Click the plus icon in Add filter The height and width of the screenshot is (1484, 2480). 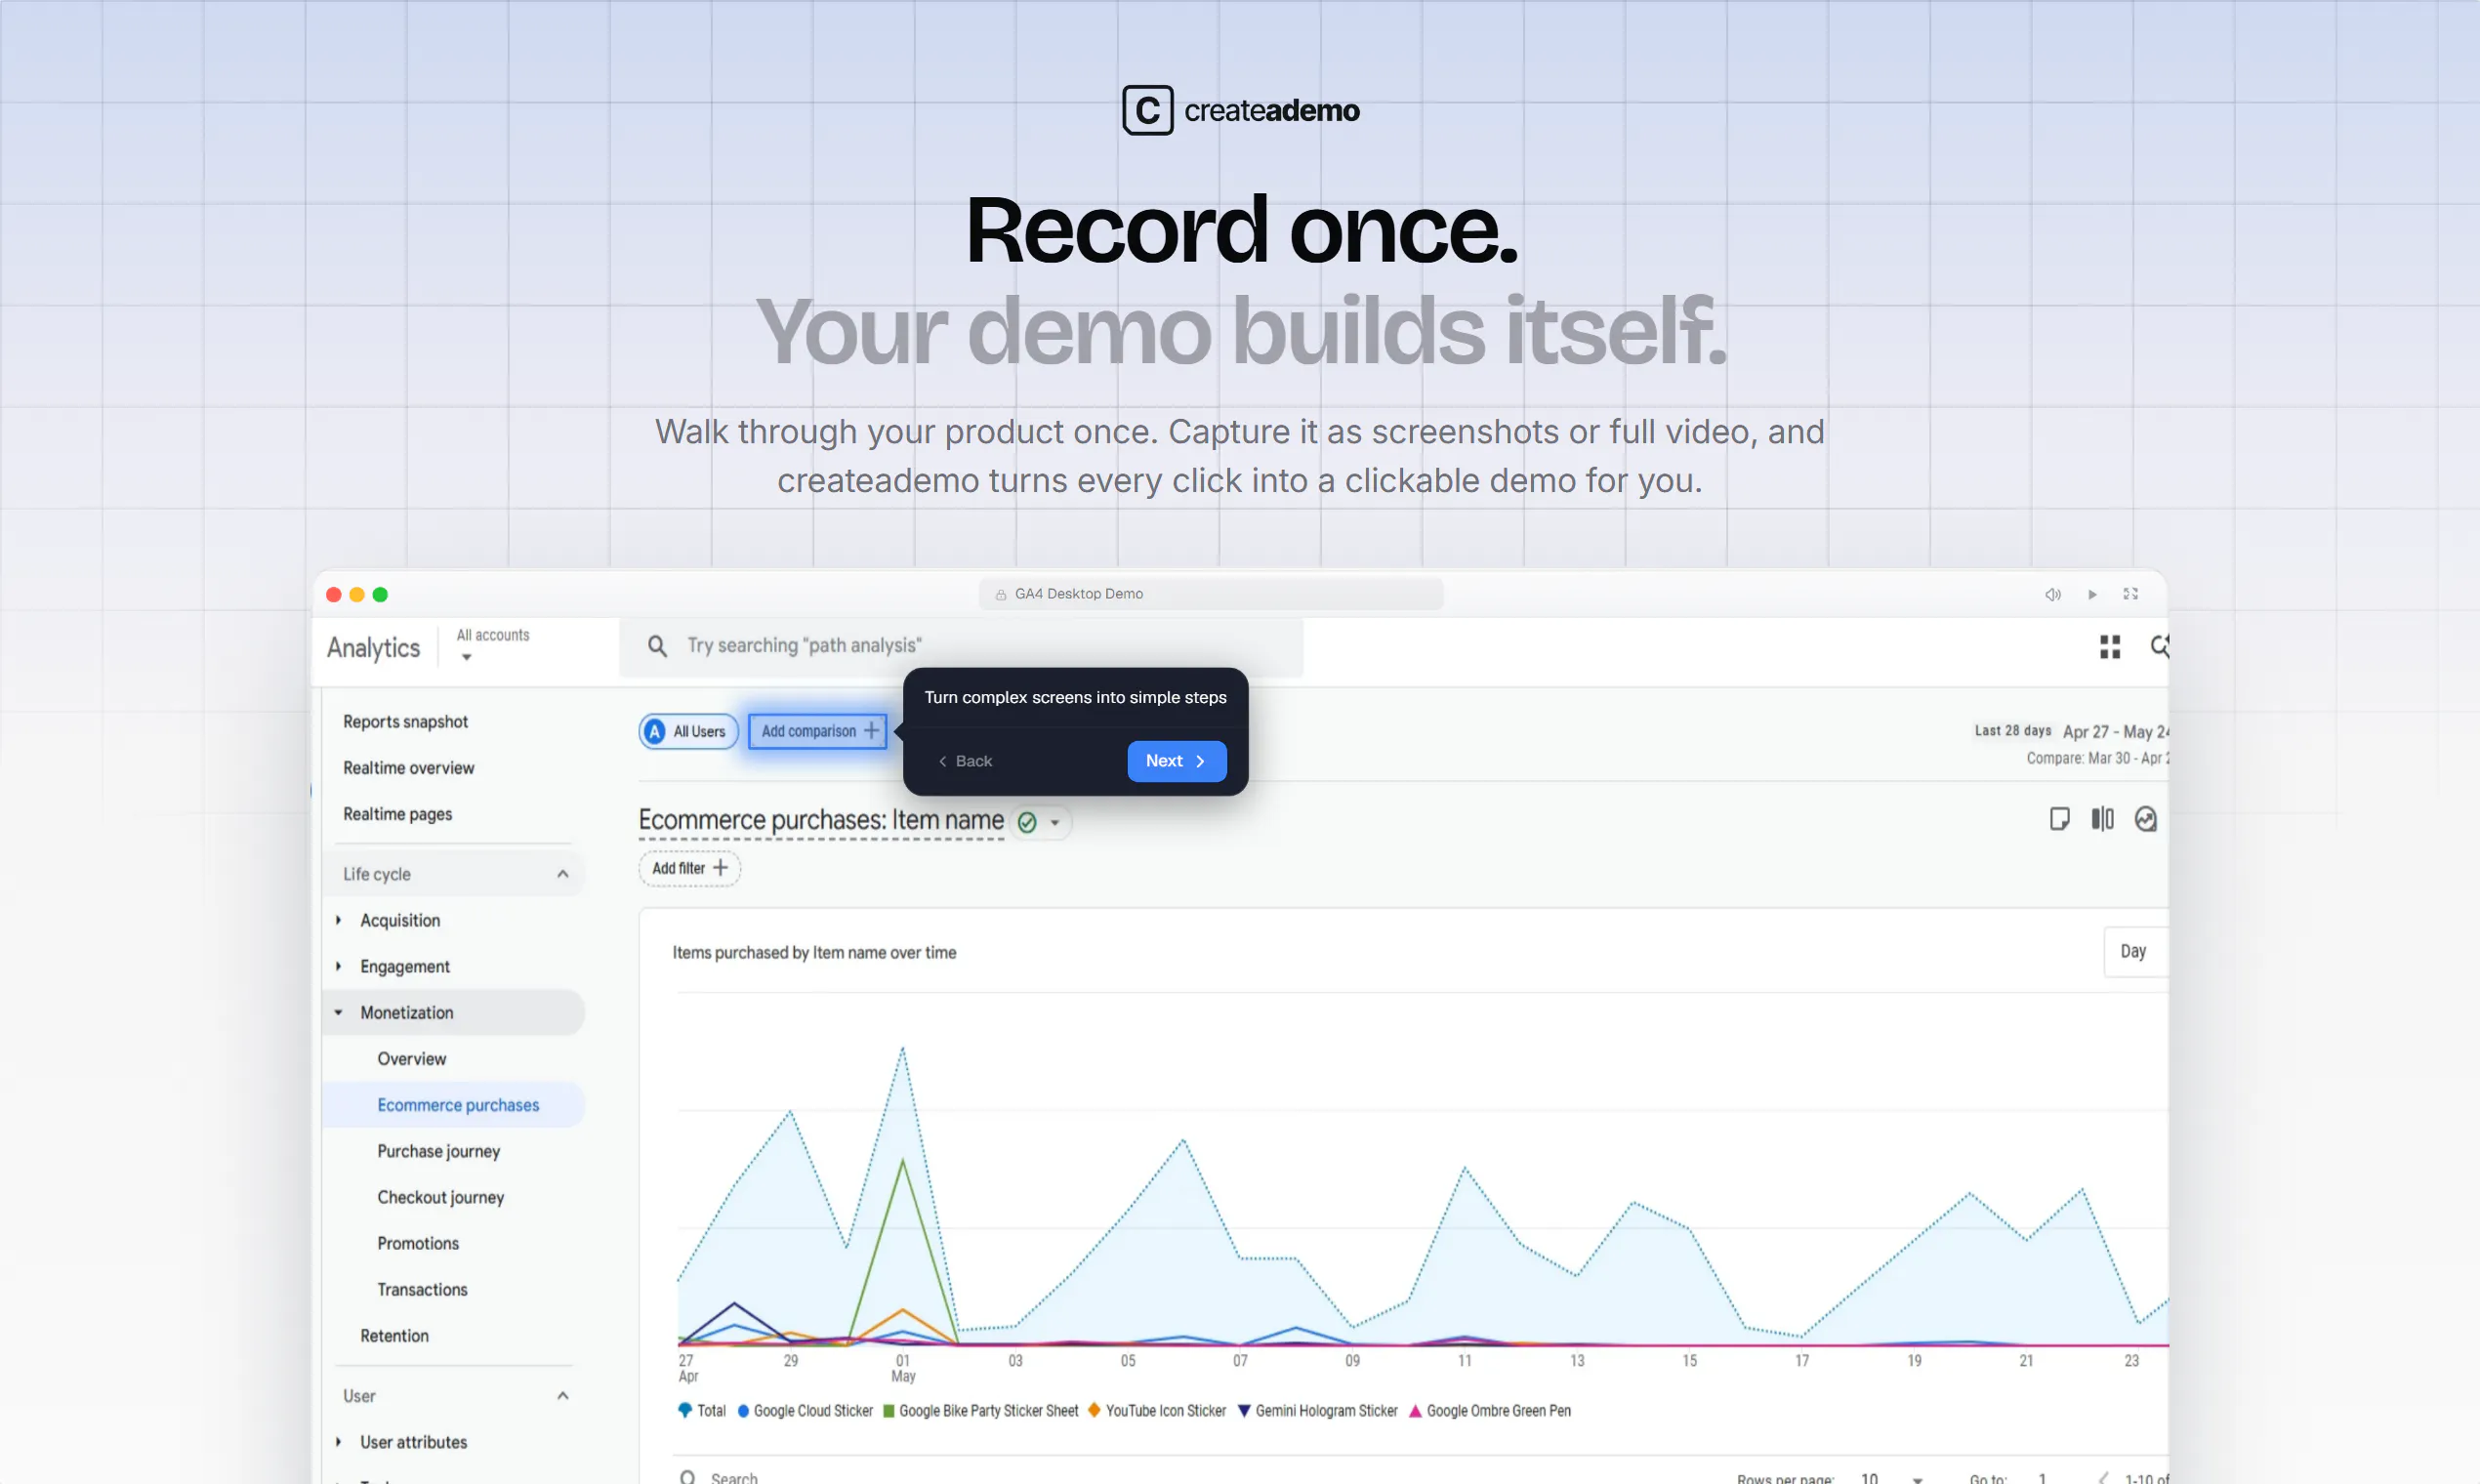[720, 868]
